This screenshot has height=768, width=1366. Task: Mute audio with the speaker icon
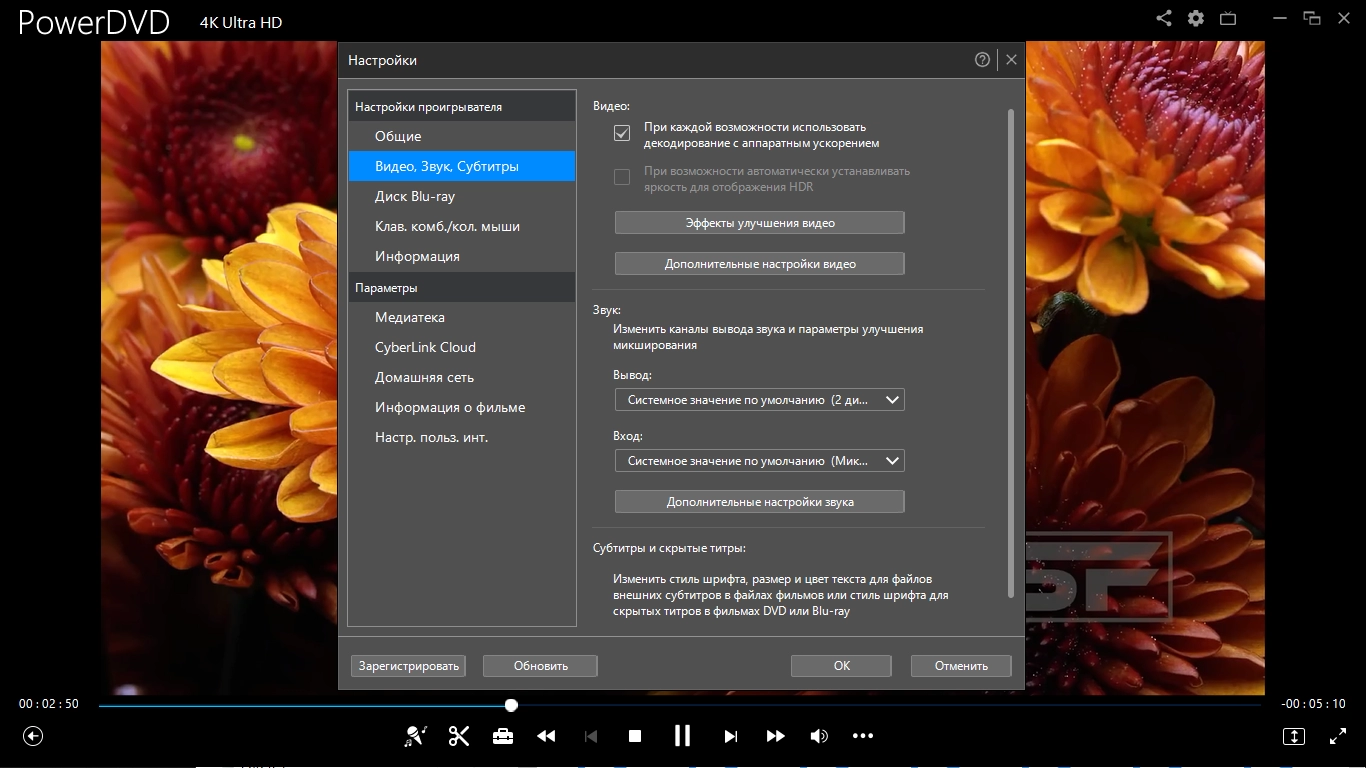click(819, 736)
